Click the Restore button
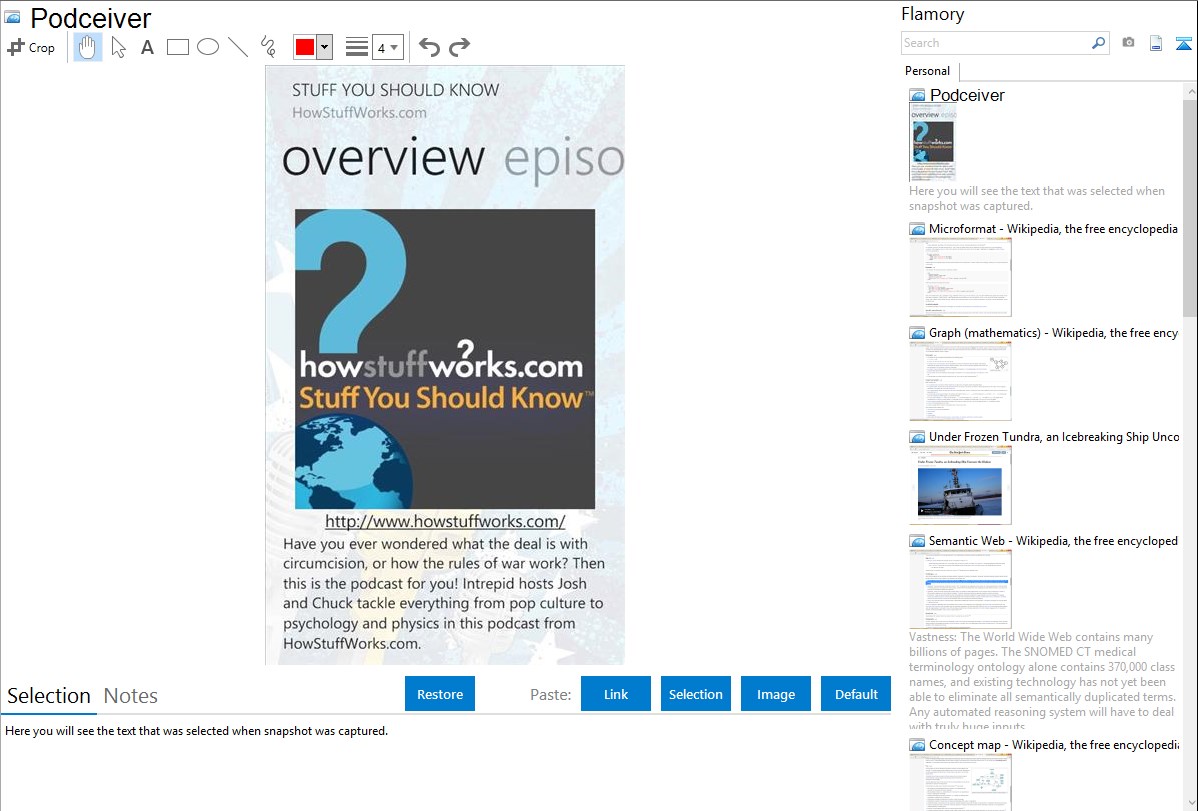 [440, 694]
